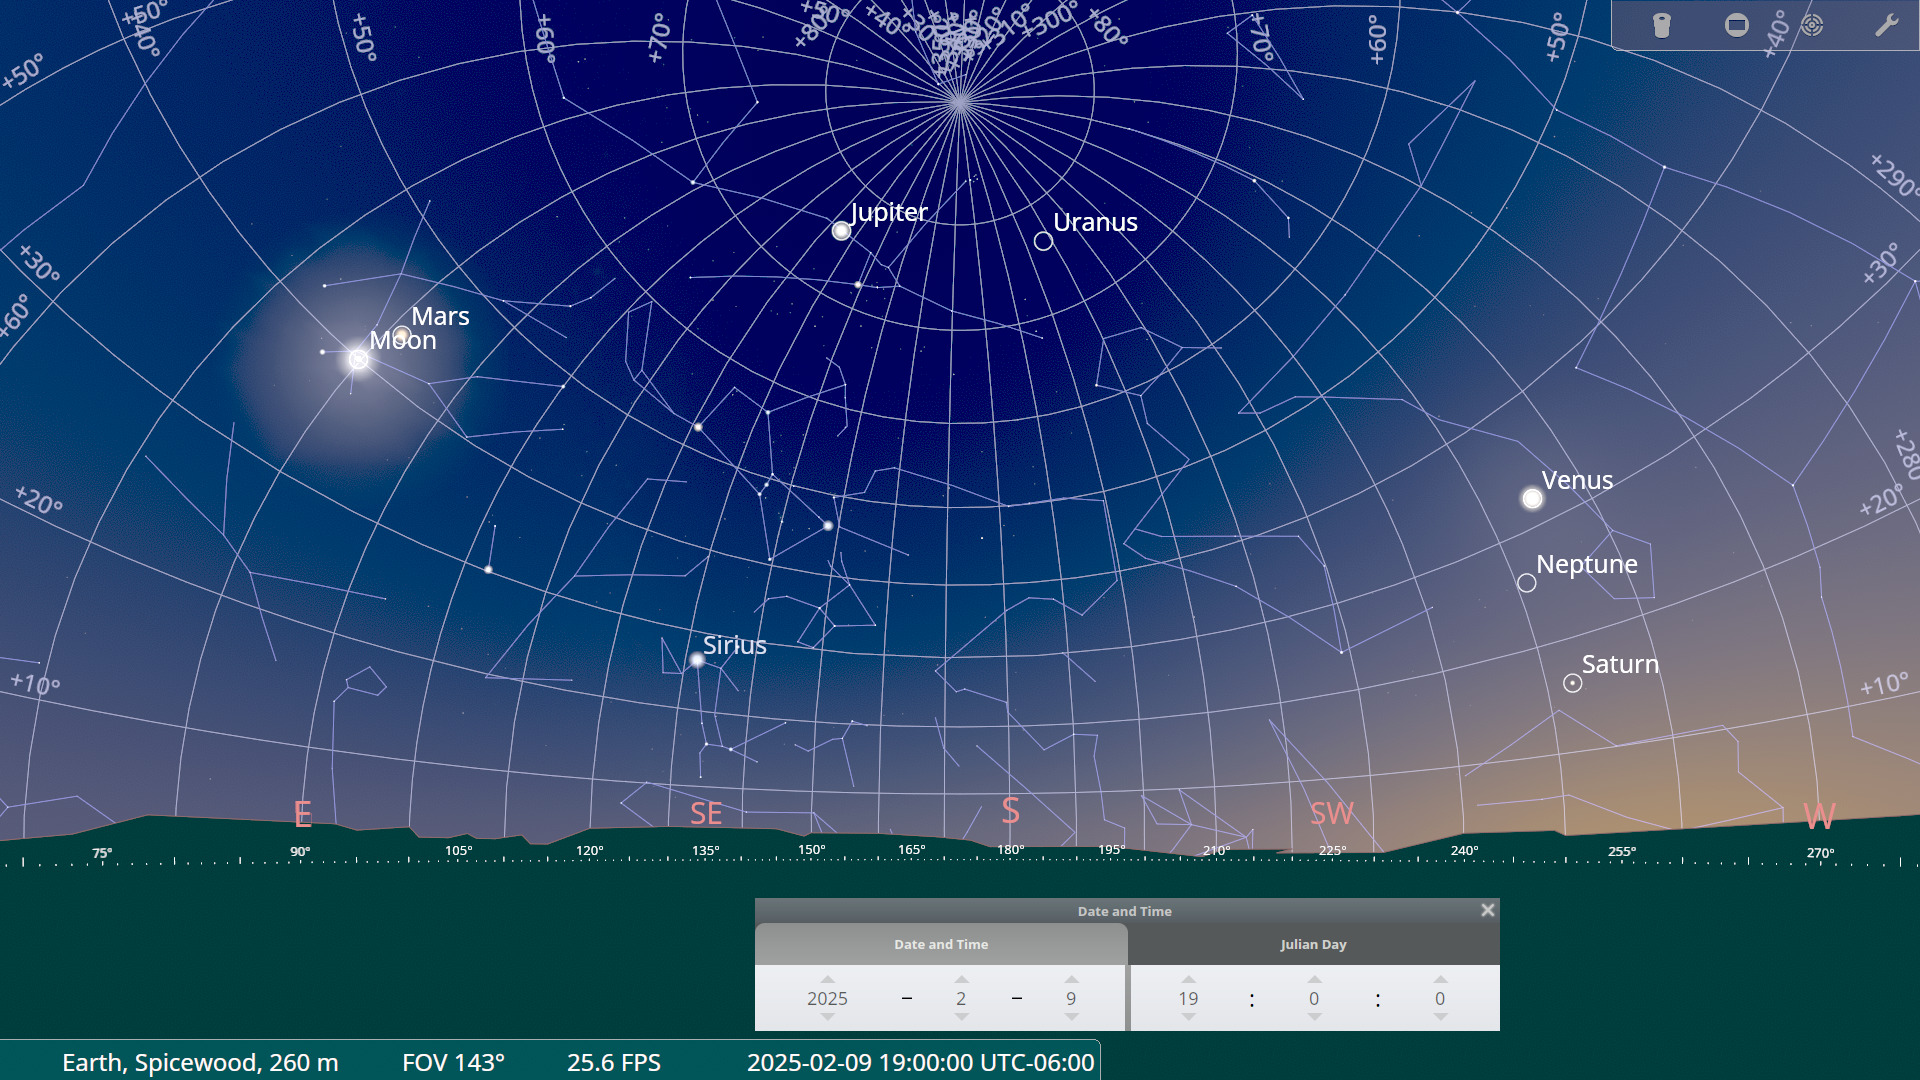1920x1080 pixels.
Task: Click the Saturn planet marker
Action: click(1572, 683)
